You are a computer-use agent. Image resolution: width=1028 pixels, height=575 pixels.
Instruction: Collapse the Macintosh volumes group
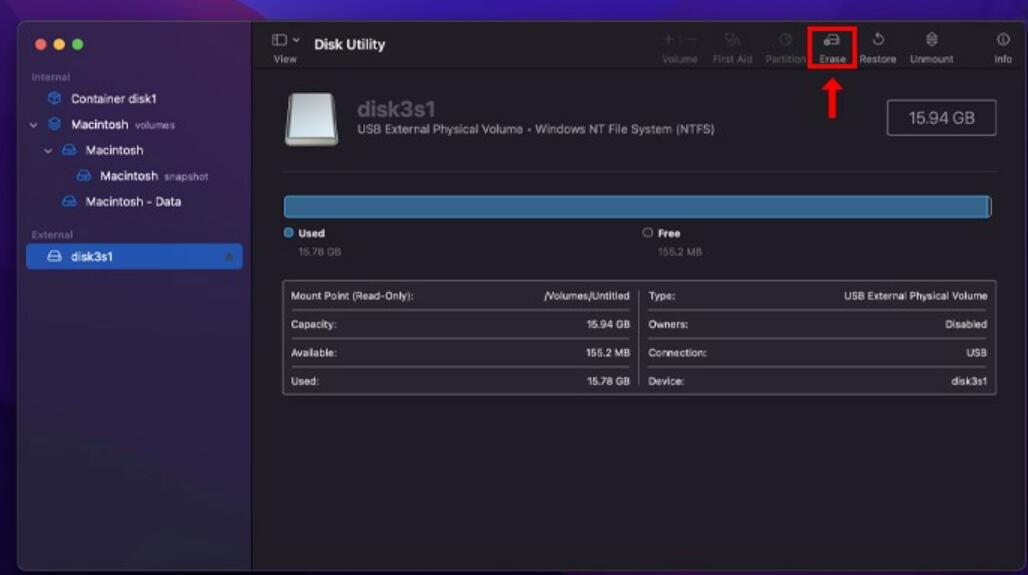tap(34, 125)
